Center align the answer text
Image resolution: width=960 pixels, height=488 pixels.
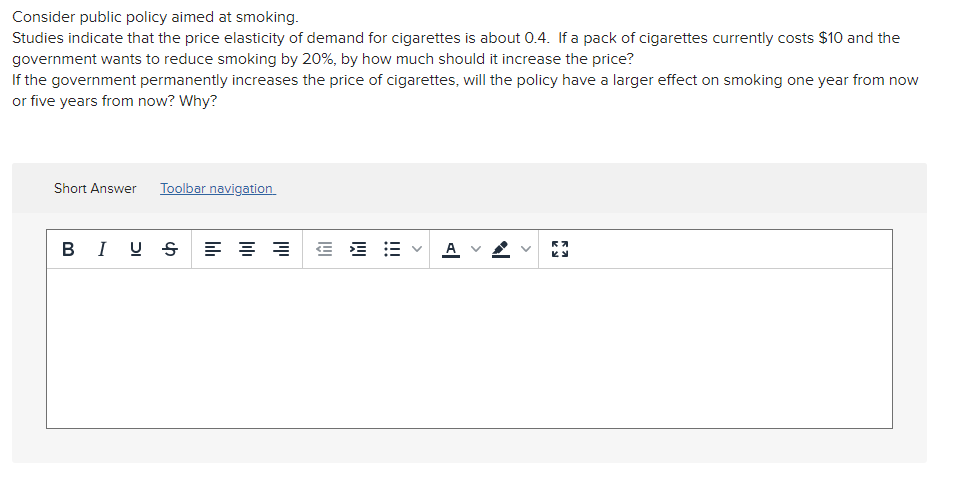247,249
